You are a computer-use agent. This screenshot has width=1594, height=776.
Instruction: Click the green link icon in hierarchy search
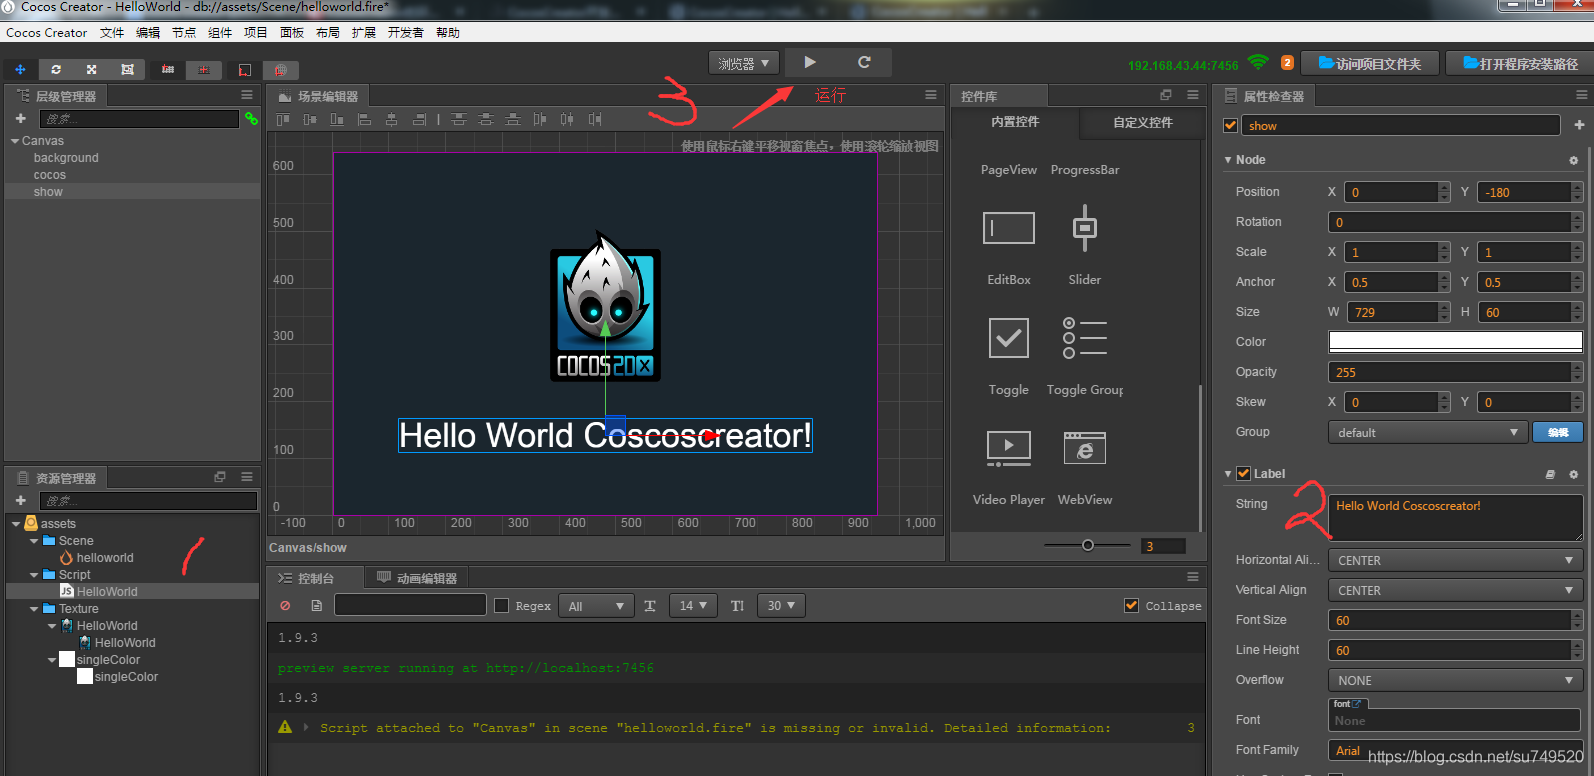click(251, 118)
